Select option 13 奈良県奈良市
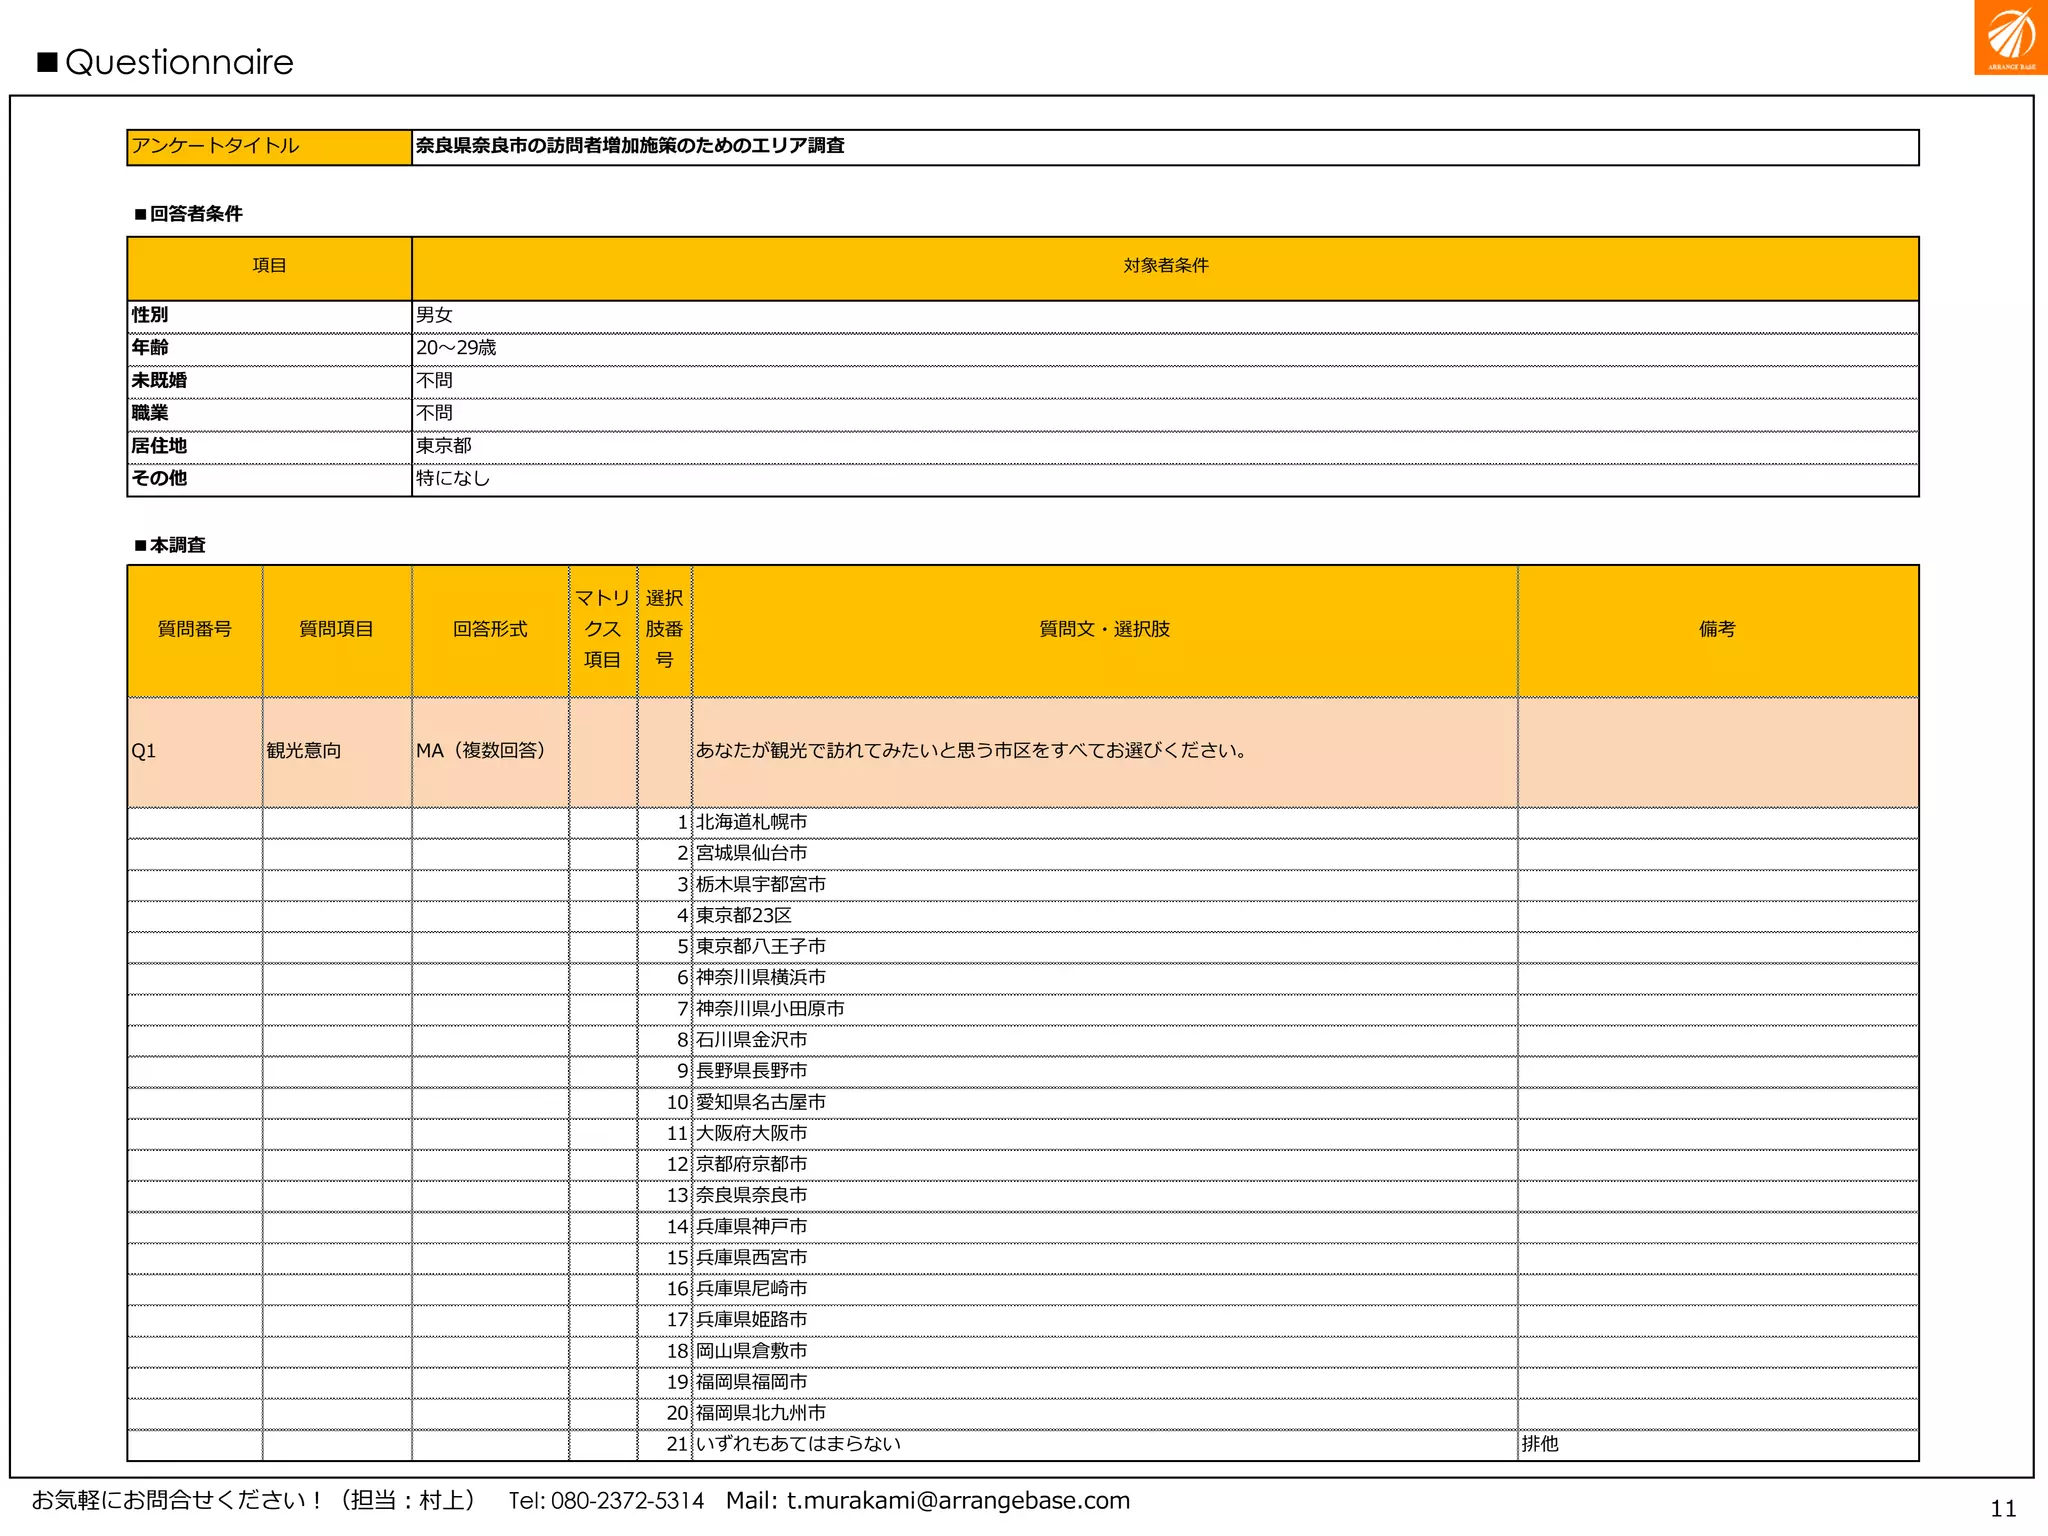The width and height of the screenshot is (2048, 1536). click(x=751, y=1195)
